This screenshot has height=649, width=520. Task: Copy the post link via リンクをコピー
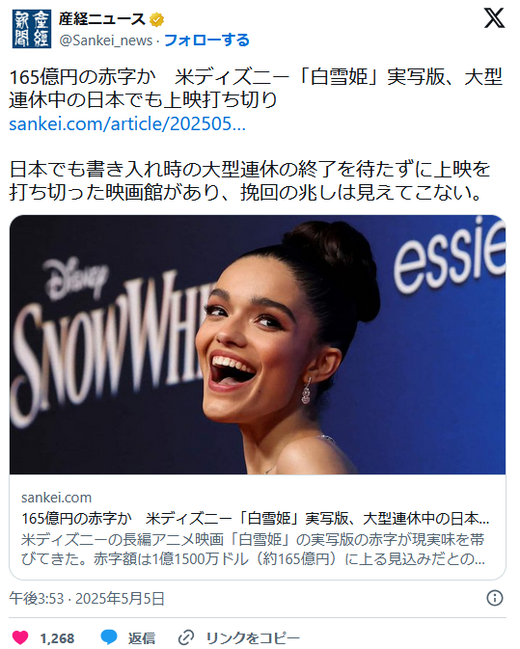coord(253,638)
